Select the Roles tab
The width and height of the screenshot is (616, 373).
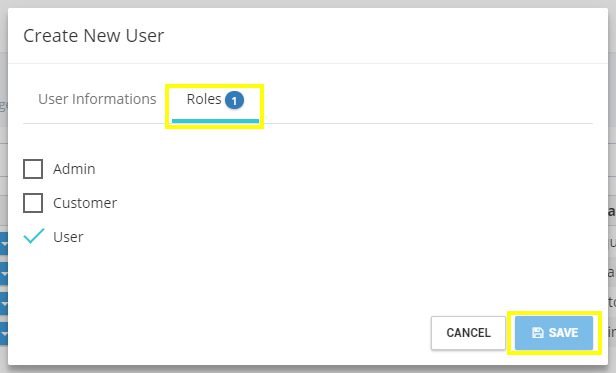point(215,103)
